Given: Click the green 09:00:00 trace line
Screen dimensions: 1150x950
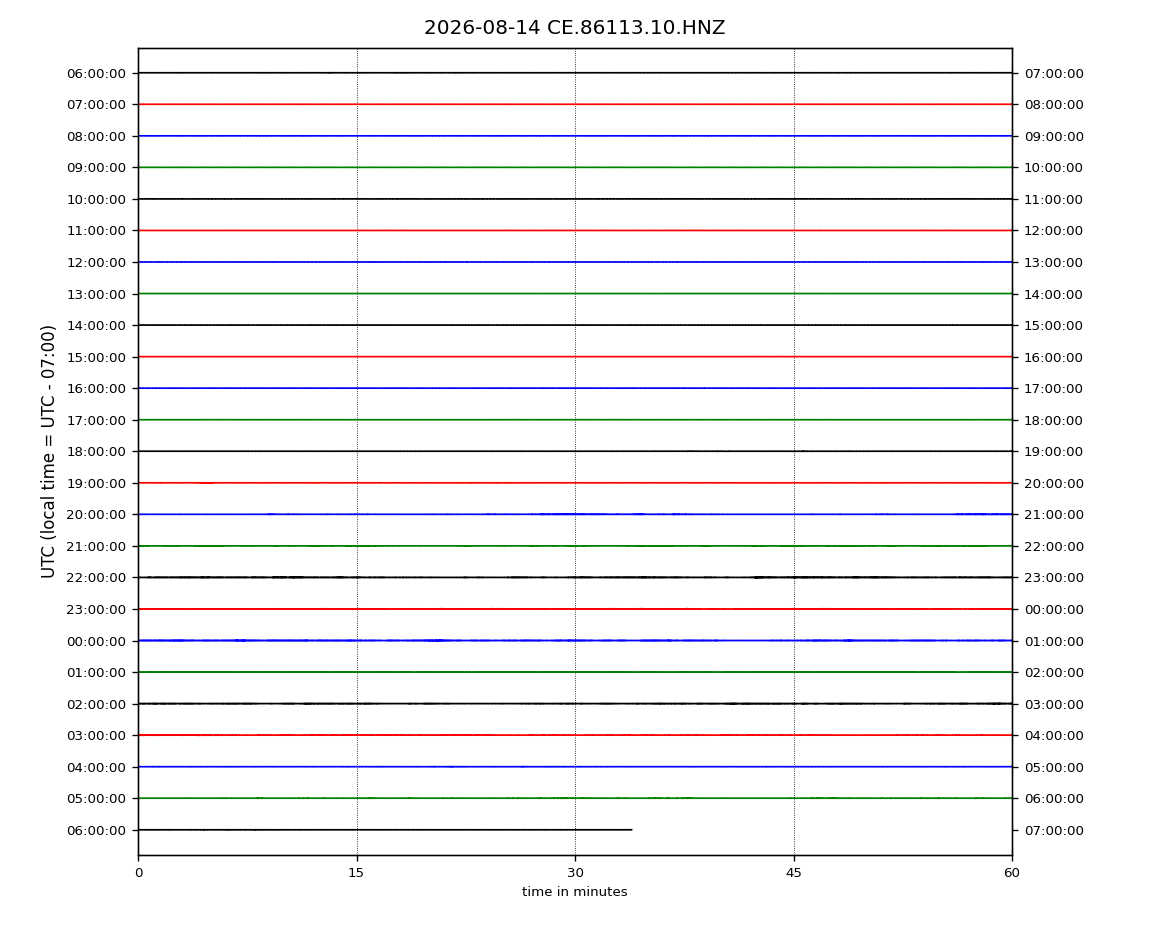Looking at the screenshot, I should (x=575, y=167).
